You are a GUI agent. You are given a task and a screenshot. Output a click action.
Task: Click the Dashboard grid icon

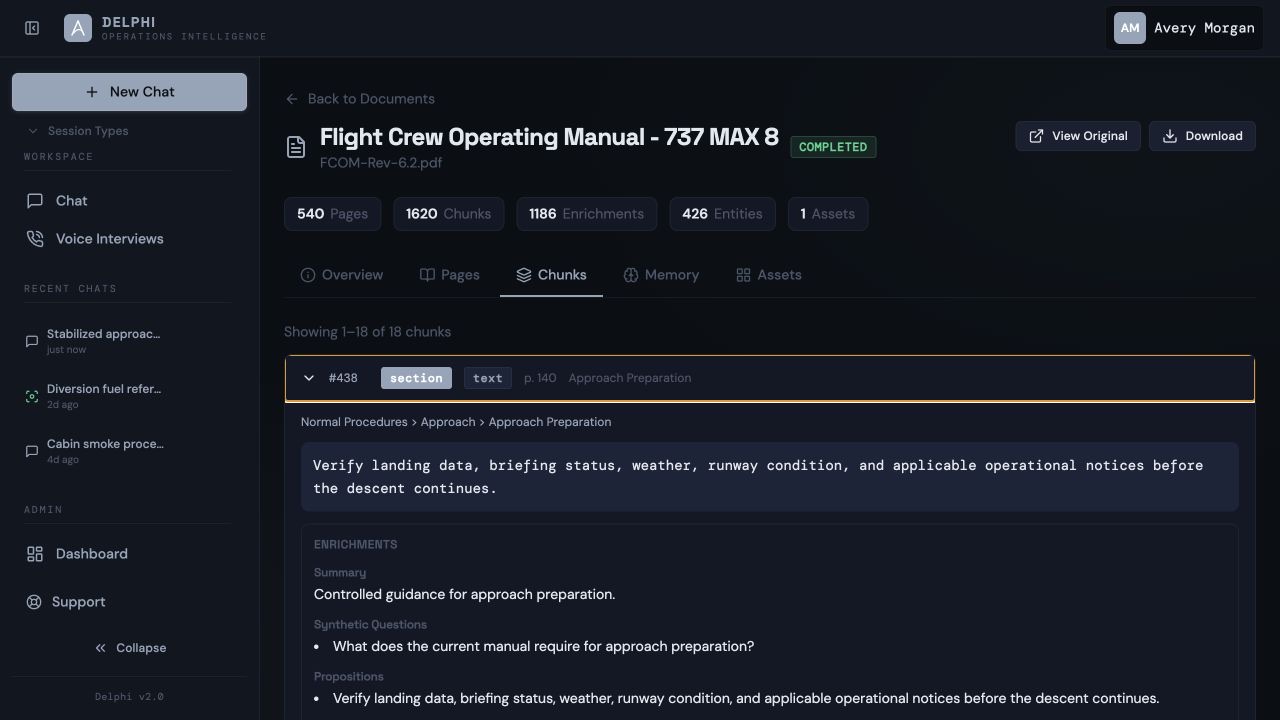pos(35,554)
